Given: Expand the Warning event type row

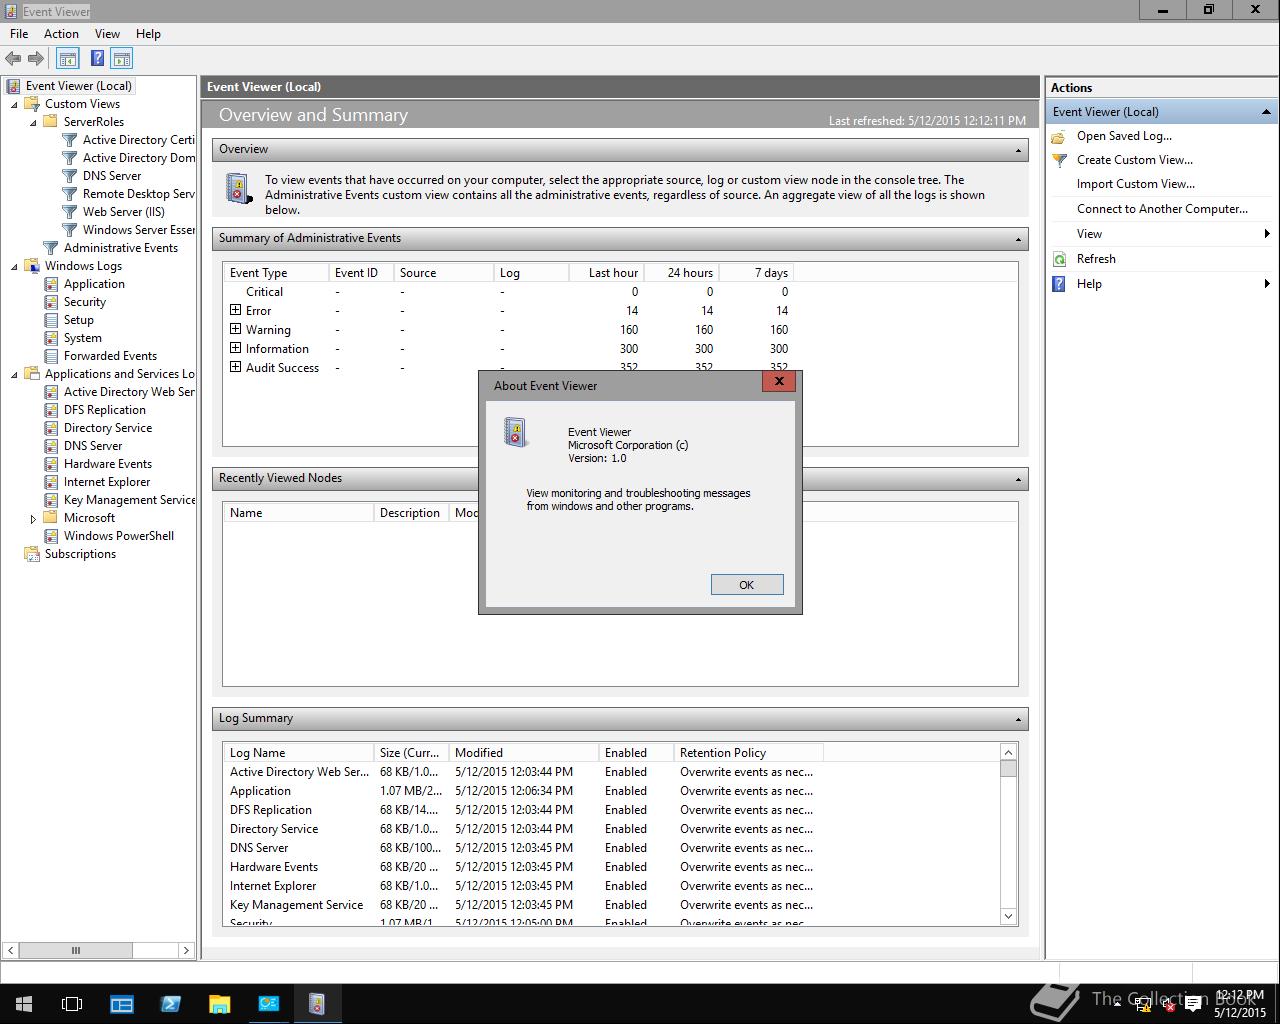Looking at the screenshot, I should tap(236, 329).
